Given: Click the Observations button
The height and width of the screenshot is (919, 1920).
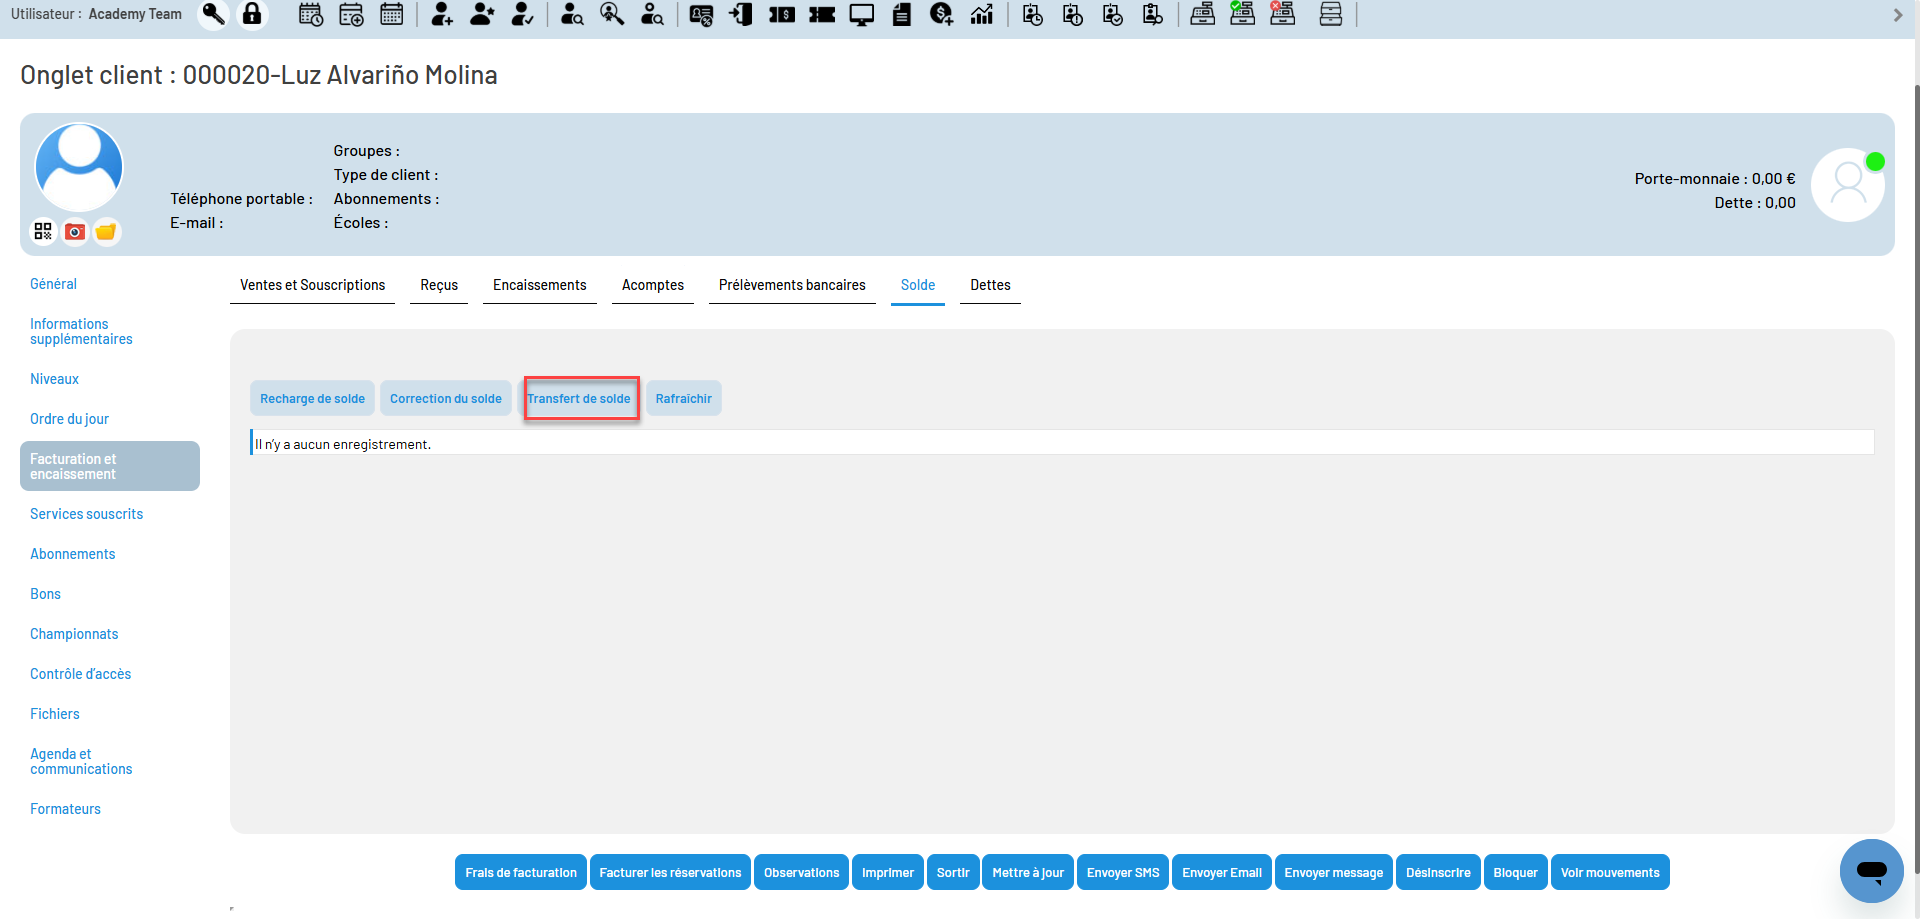Looking at the screenshot, I should [802, 872].
